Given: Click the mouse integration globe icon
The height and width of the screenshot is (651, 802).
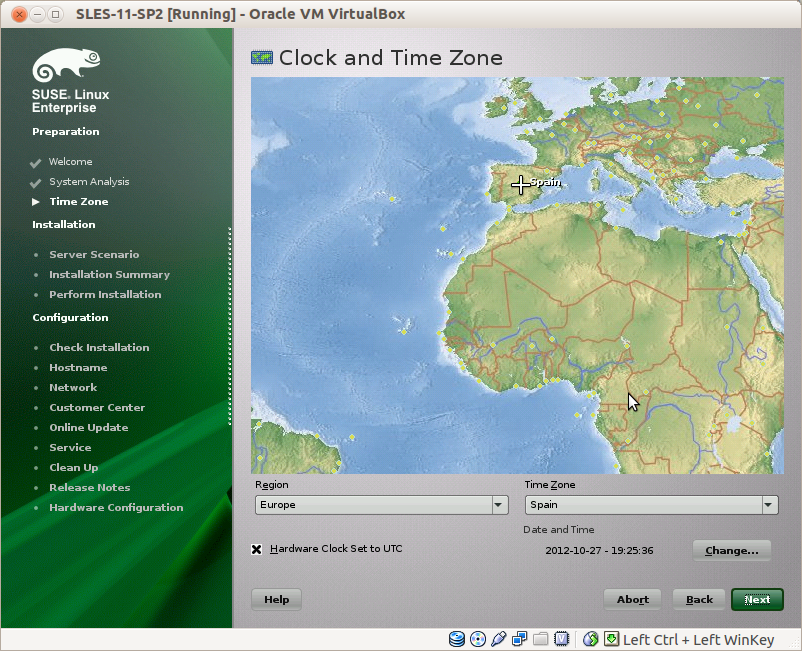Looking at the screenshot, I should (x=591, y=639).
